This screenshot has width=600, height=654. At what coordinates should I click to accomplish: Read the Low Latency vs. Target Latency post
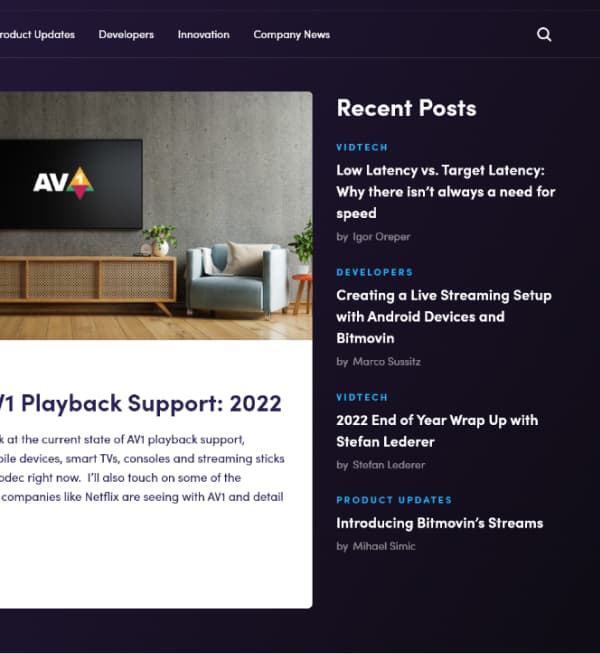446,192
